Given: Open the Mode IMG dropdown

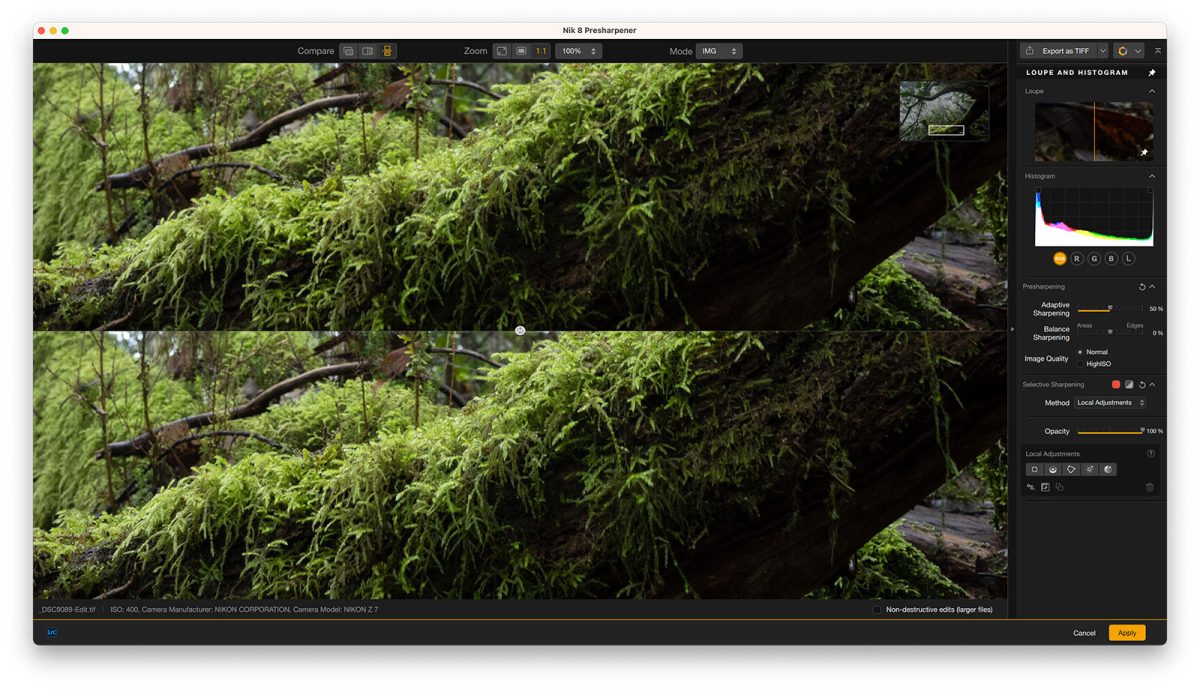Looking at the screenshot, I should (719, 51).
